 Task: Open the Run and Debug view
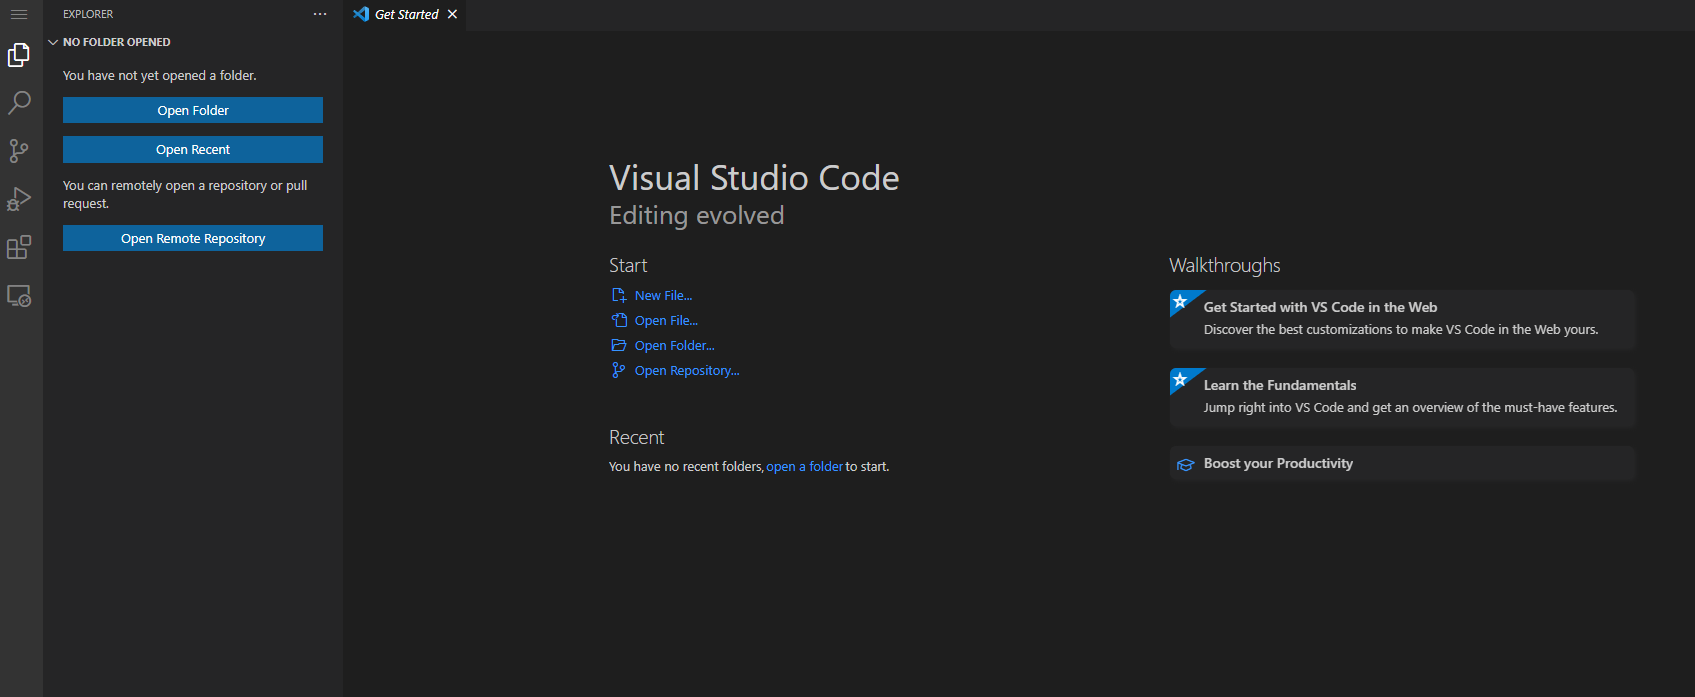point(19,199)
